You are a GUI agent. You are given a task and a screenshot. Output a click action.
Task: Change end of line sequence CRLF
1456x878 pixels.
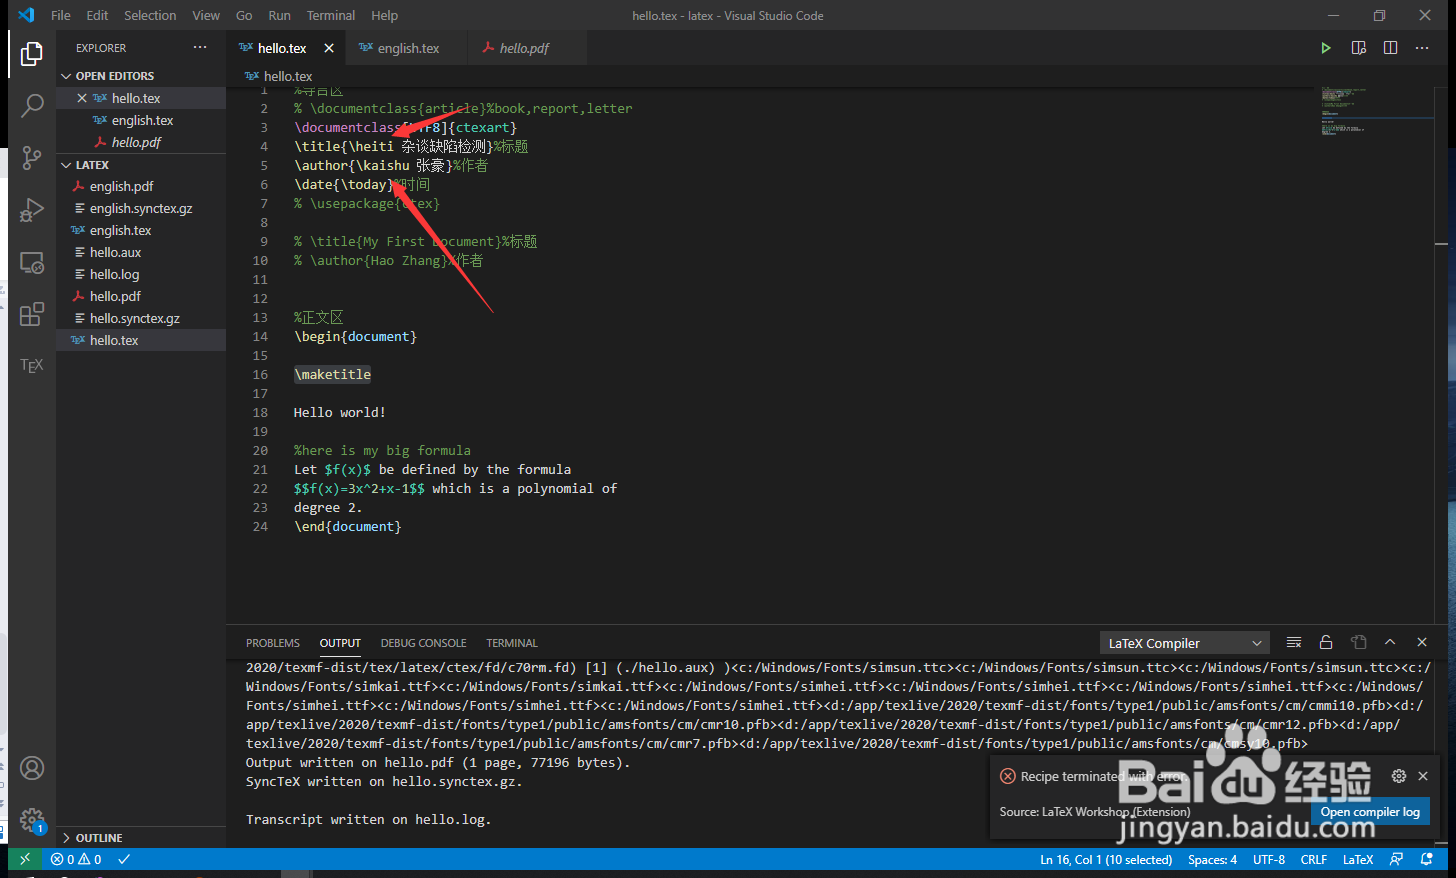(x=1314, y=859)
